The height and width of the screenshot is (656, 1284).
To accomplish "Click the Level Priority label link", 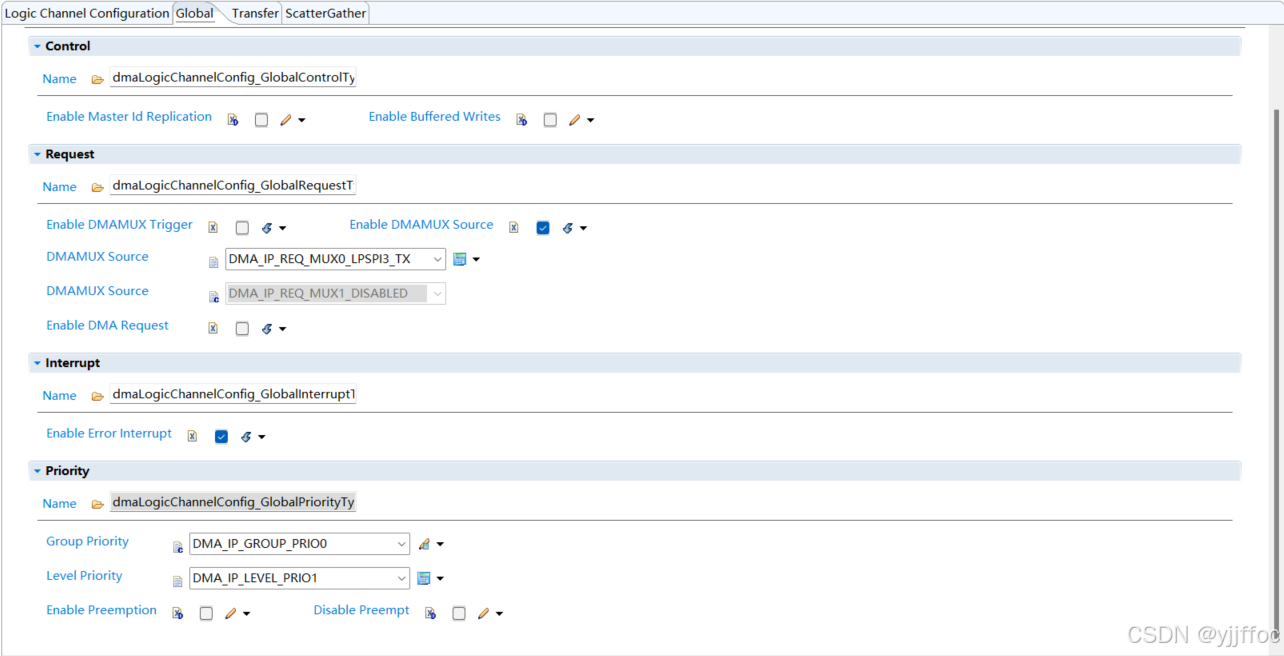I will pyautogui.click(x=84, y=575).
